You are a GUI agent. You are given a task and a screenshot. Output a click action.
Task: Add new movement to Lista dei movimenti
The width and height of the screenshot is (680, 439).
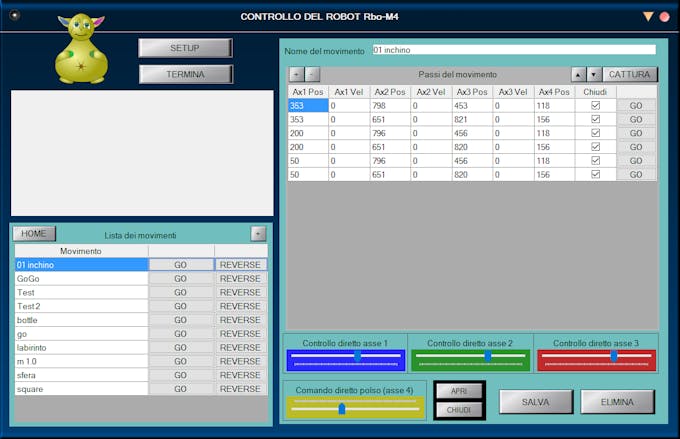tap(258, 234)
